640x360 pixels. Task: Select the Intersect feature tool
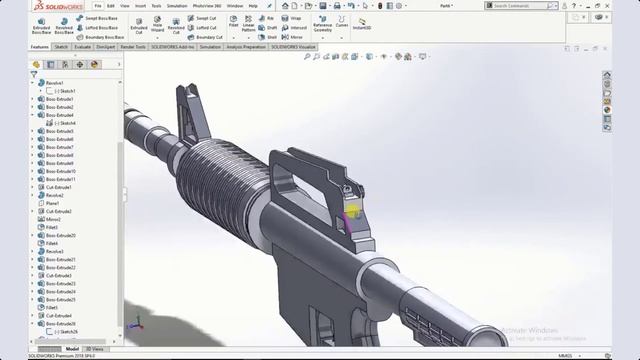click(294, 28)
